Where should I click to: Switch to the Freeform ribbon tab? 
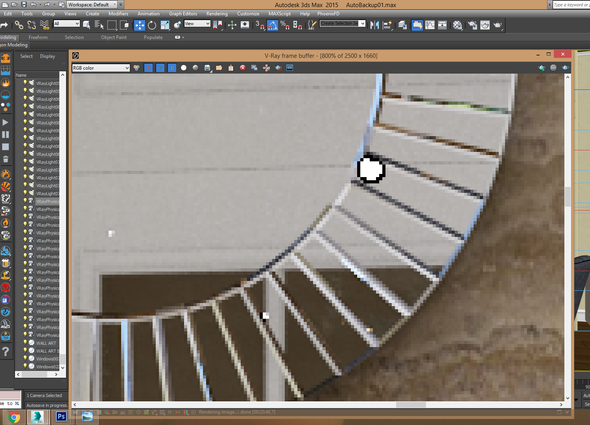click(38, 37)
